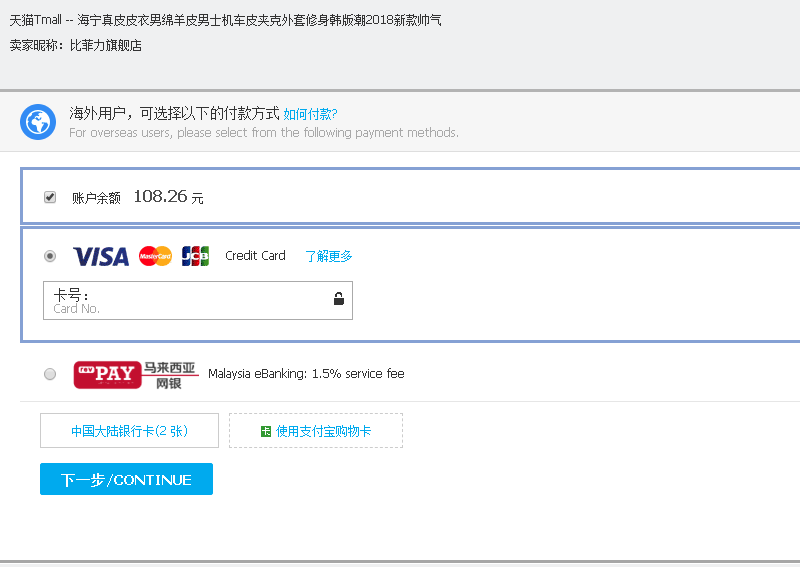Click the JCB card logo
The image size is (800, 567).
click(x=195, y=256)
